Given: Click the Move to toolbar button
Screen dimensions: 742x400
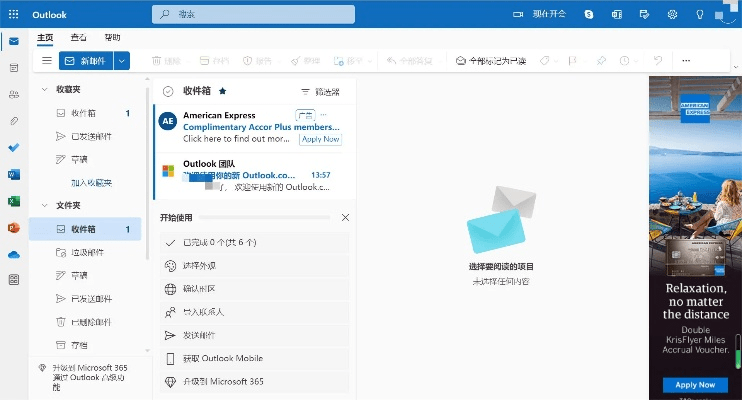Looking at the screenshot, I should coord(348,61).
